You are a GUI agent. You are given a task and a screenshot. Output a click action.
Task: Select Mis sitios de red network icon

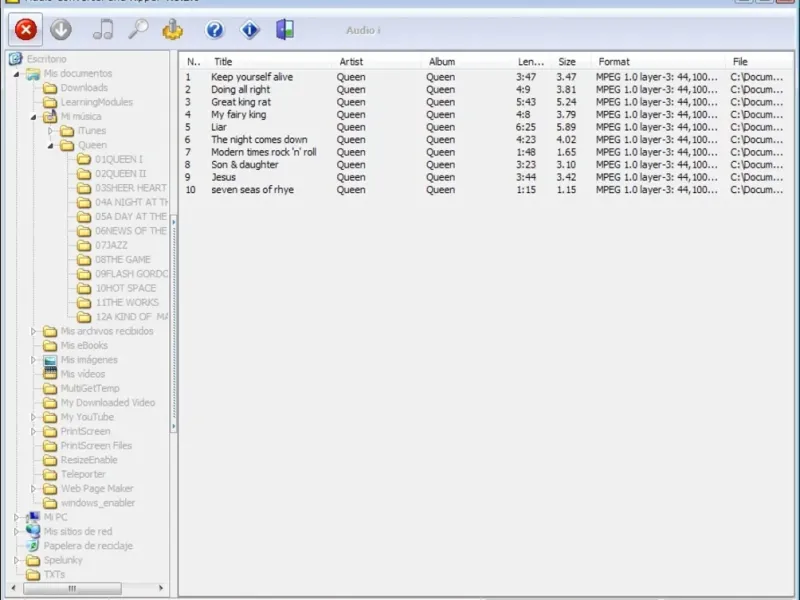click(x=33, y=531)
